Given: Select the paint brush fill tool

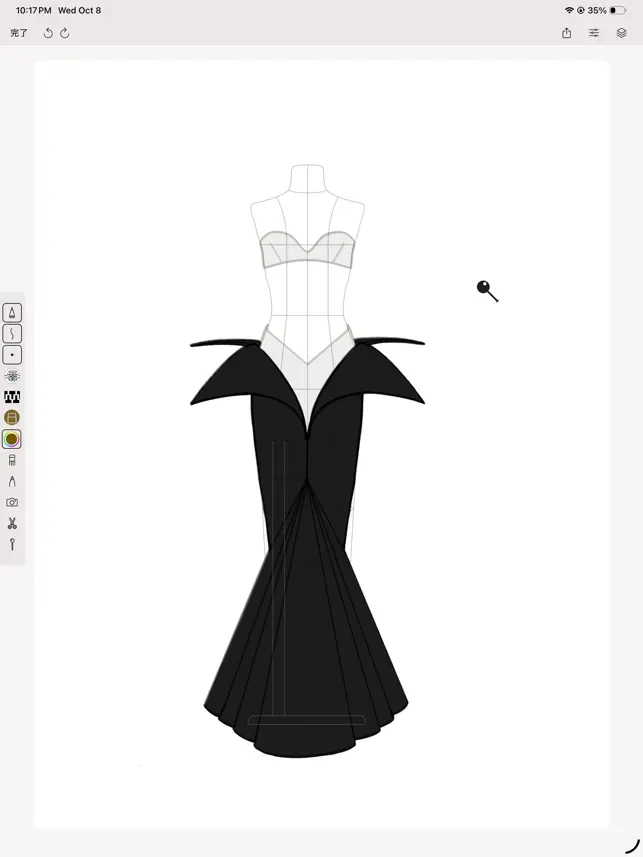Looking at the screenshot, I should 12,460.
